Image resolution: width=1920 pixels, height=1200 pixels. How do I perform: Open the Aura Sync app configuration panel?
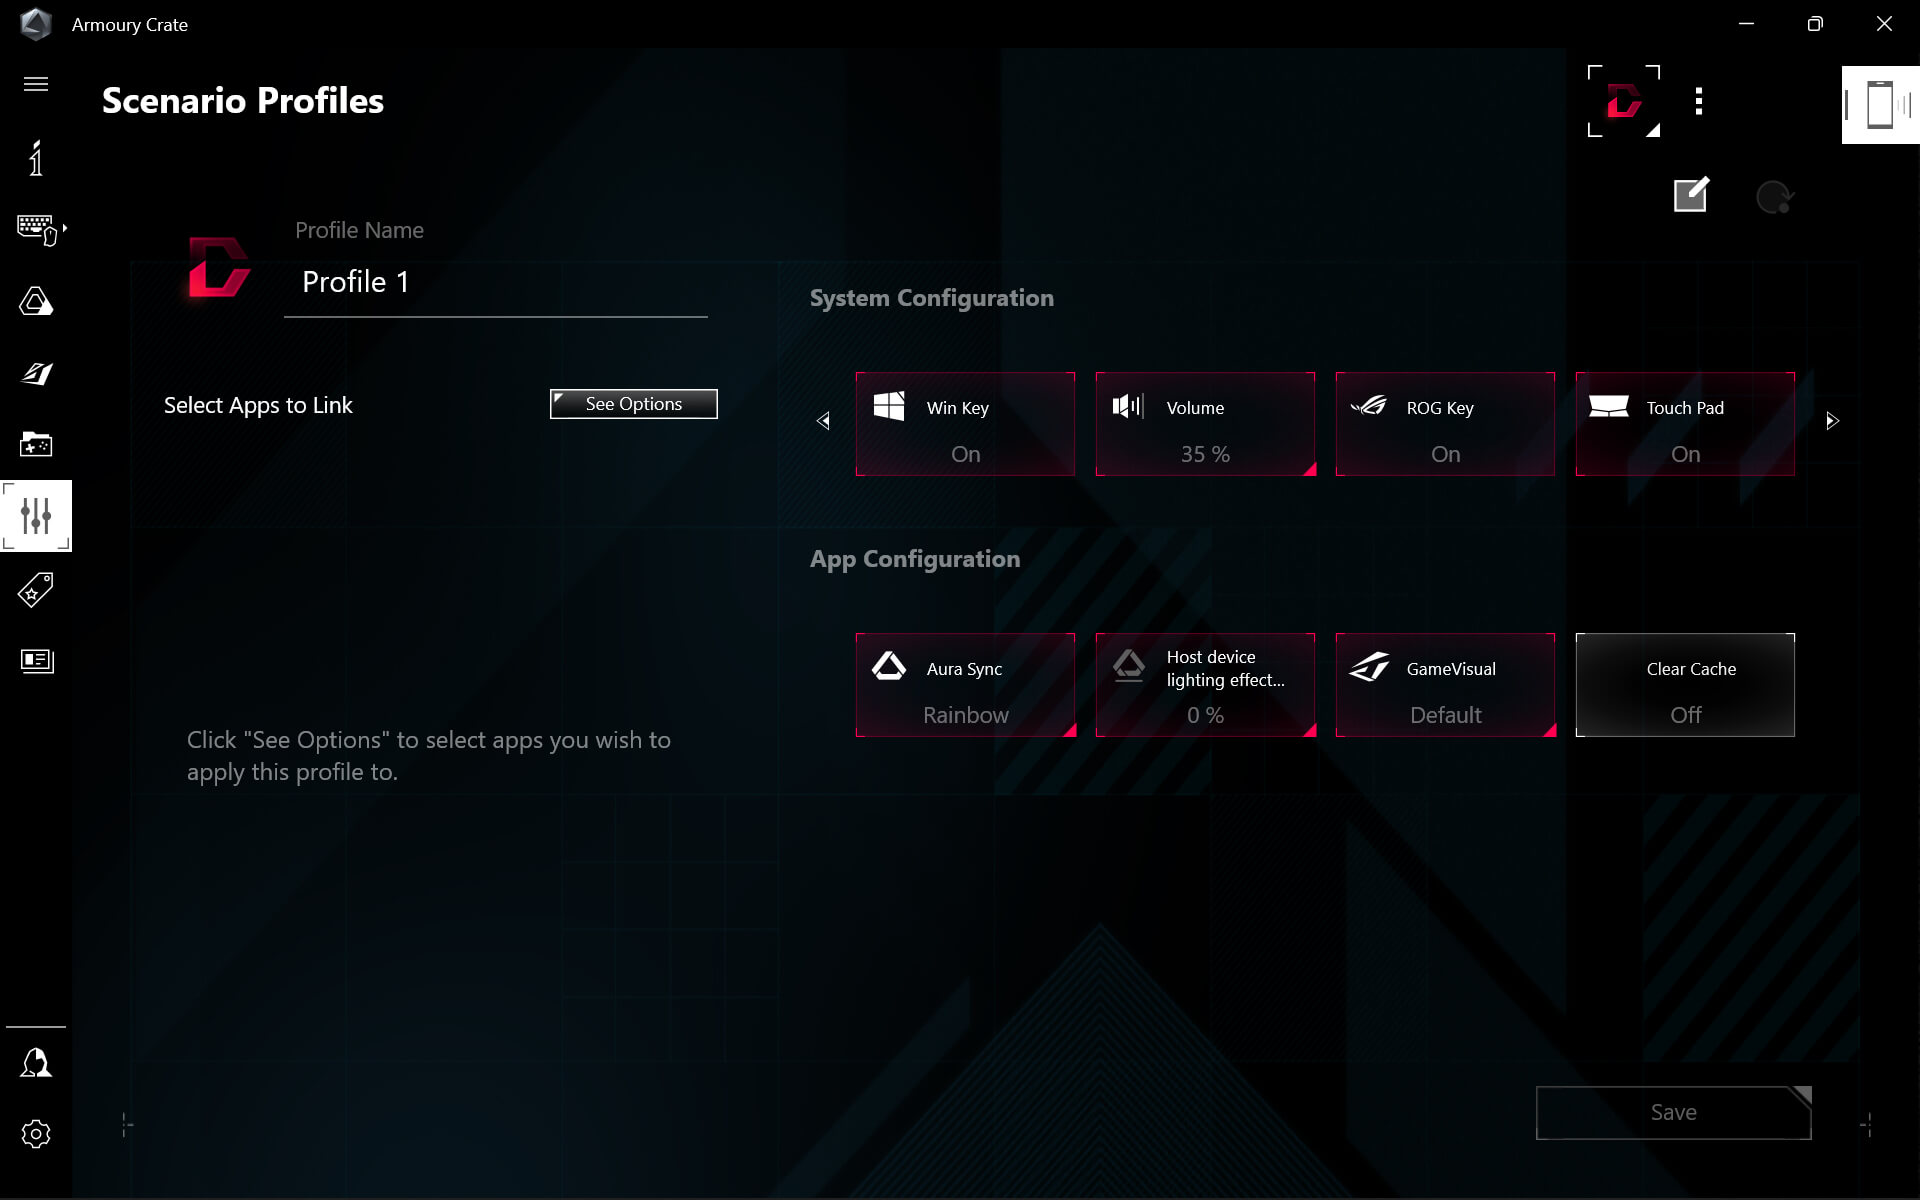pyautogui.click(x=965, y=684)
